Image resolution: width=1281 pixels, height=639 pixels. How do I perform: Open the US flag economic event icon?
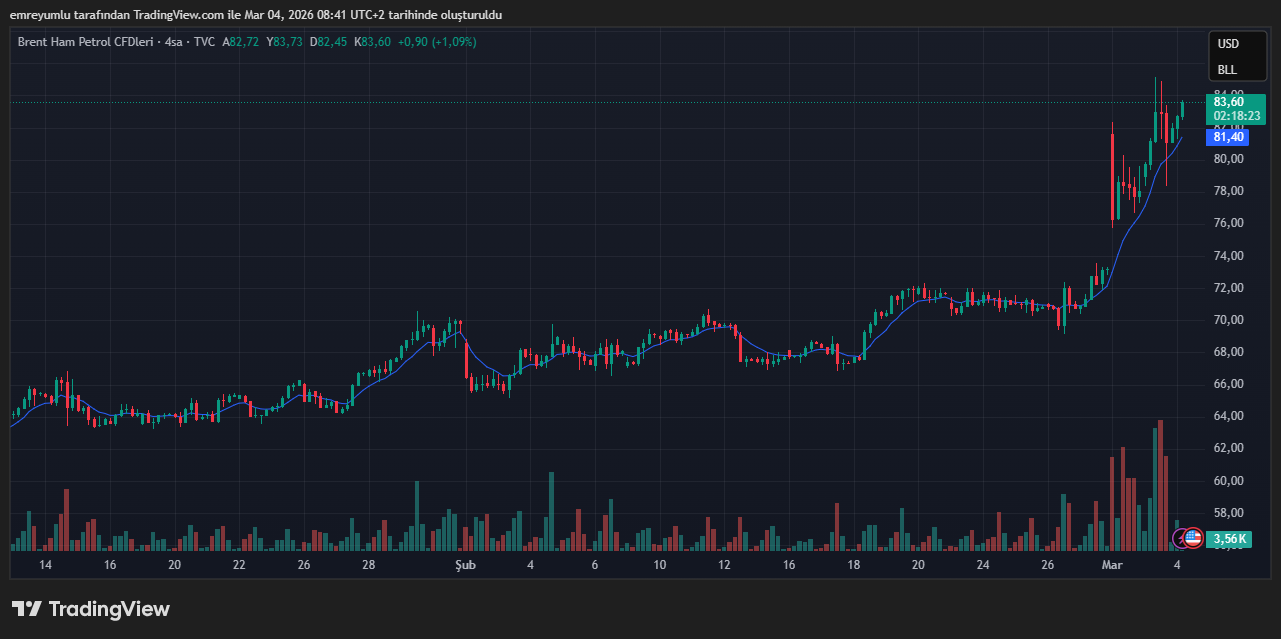point(1193,538)
